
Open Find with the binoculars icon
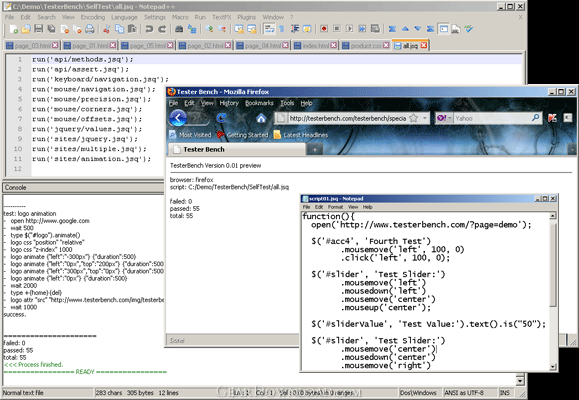pyautogui.click(x=179, y=29)
